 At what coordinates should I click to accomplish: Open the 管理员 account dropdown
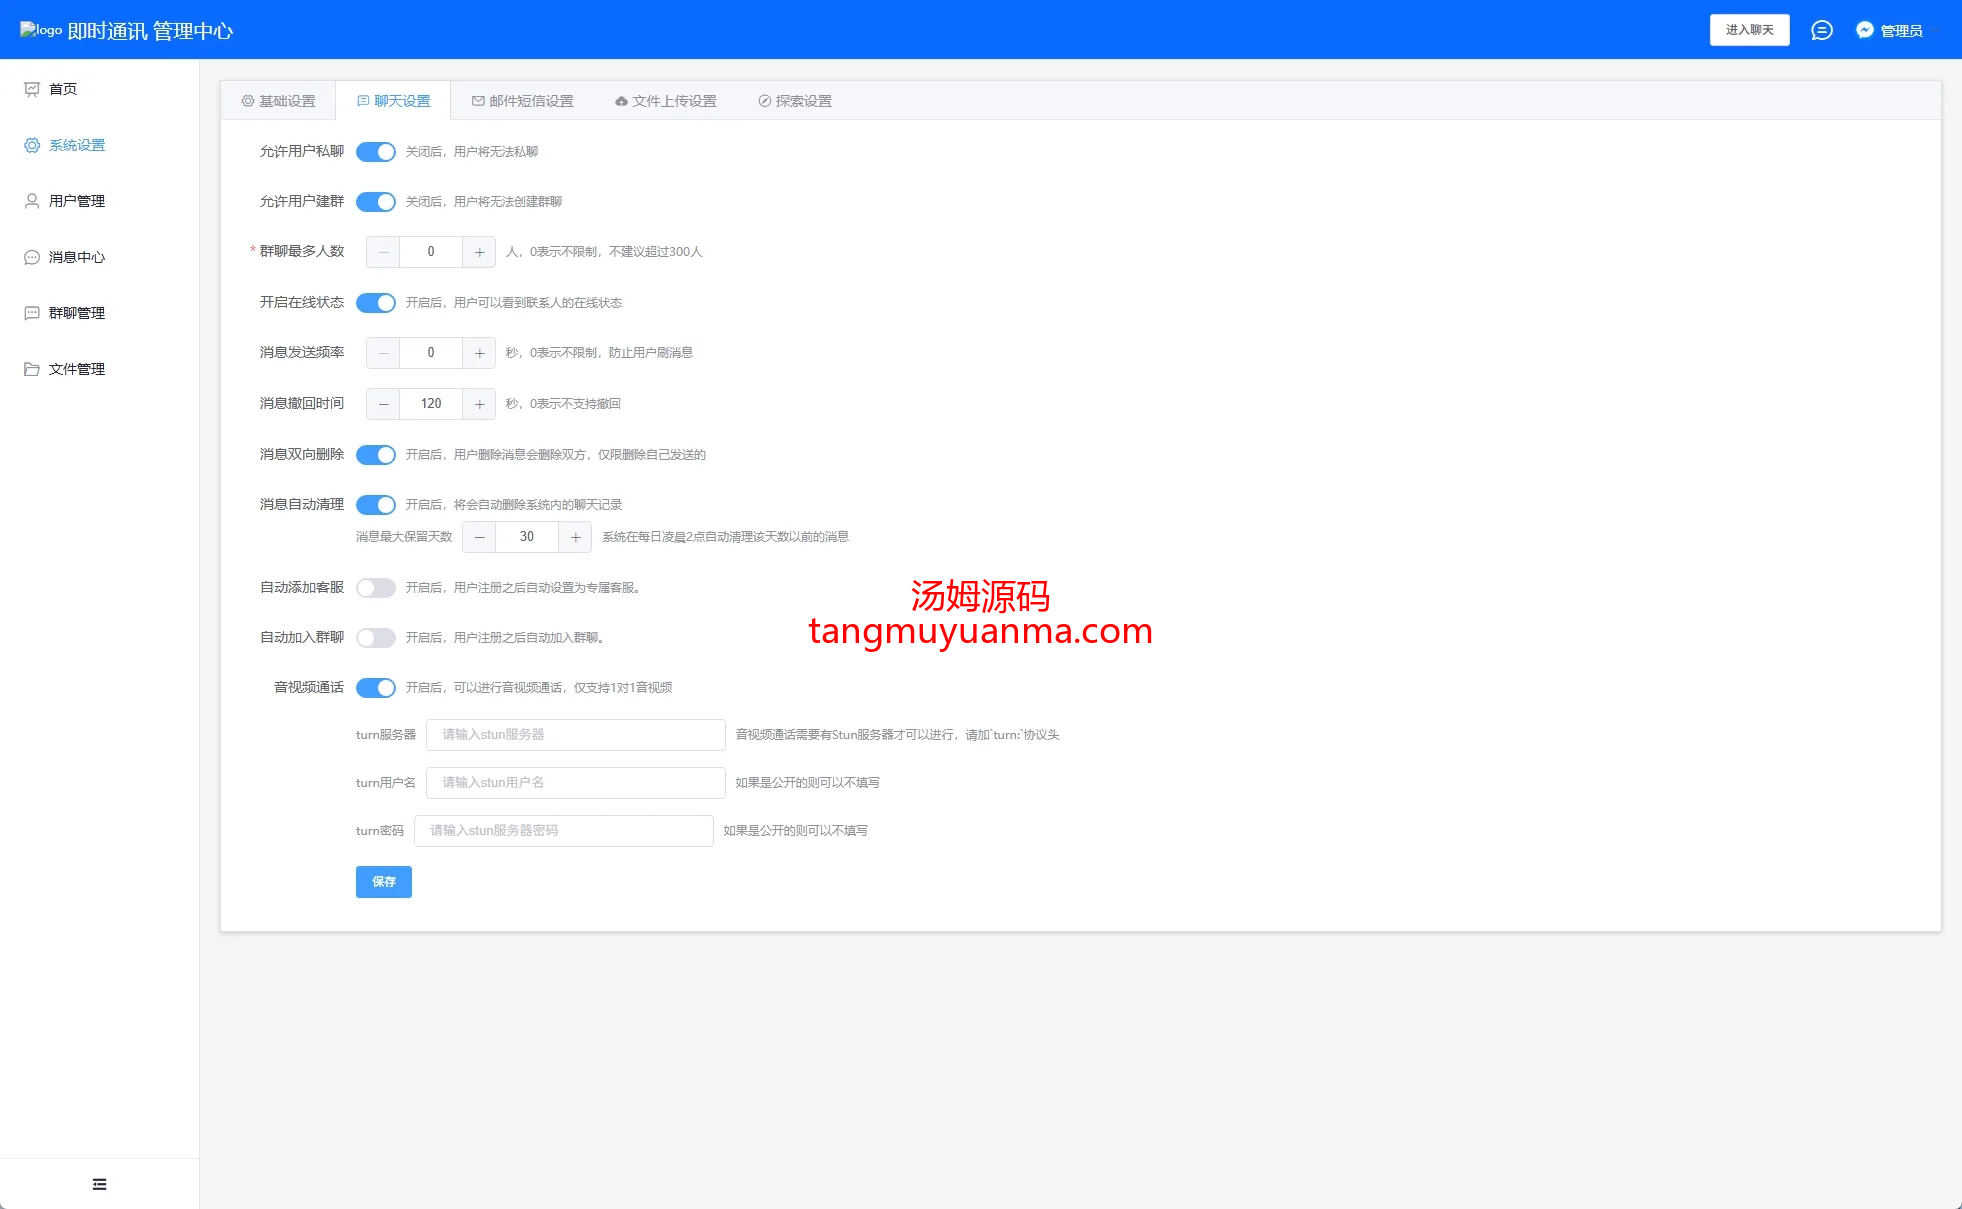pyautogui.click(x=1900, y=30)
